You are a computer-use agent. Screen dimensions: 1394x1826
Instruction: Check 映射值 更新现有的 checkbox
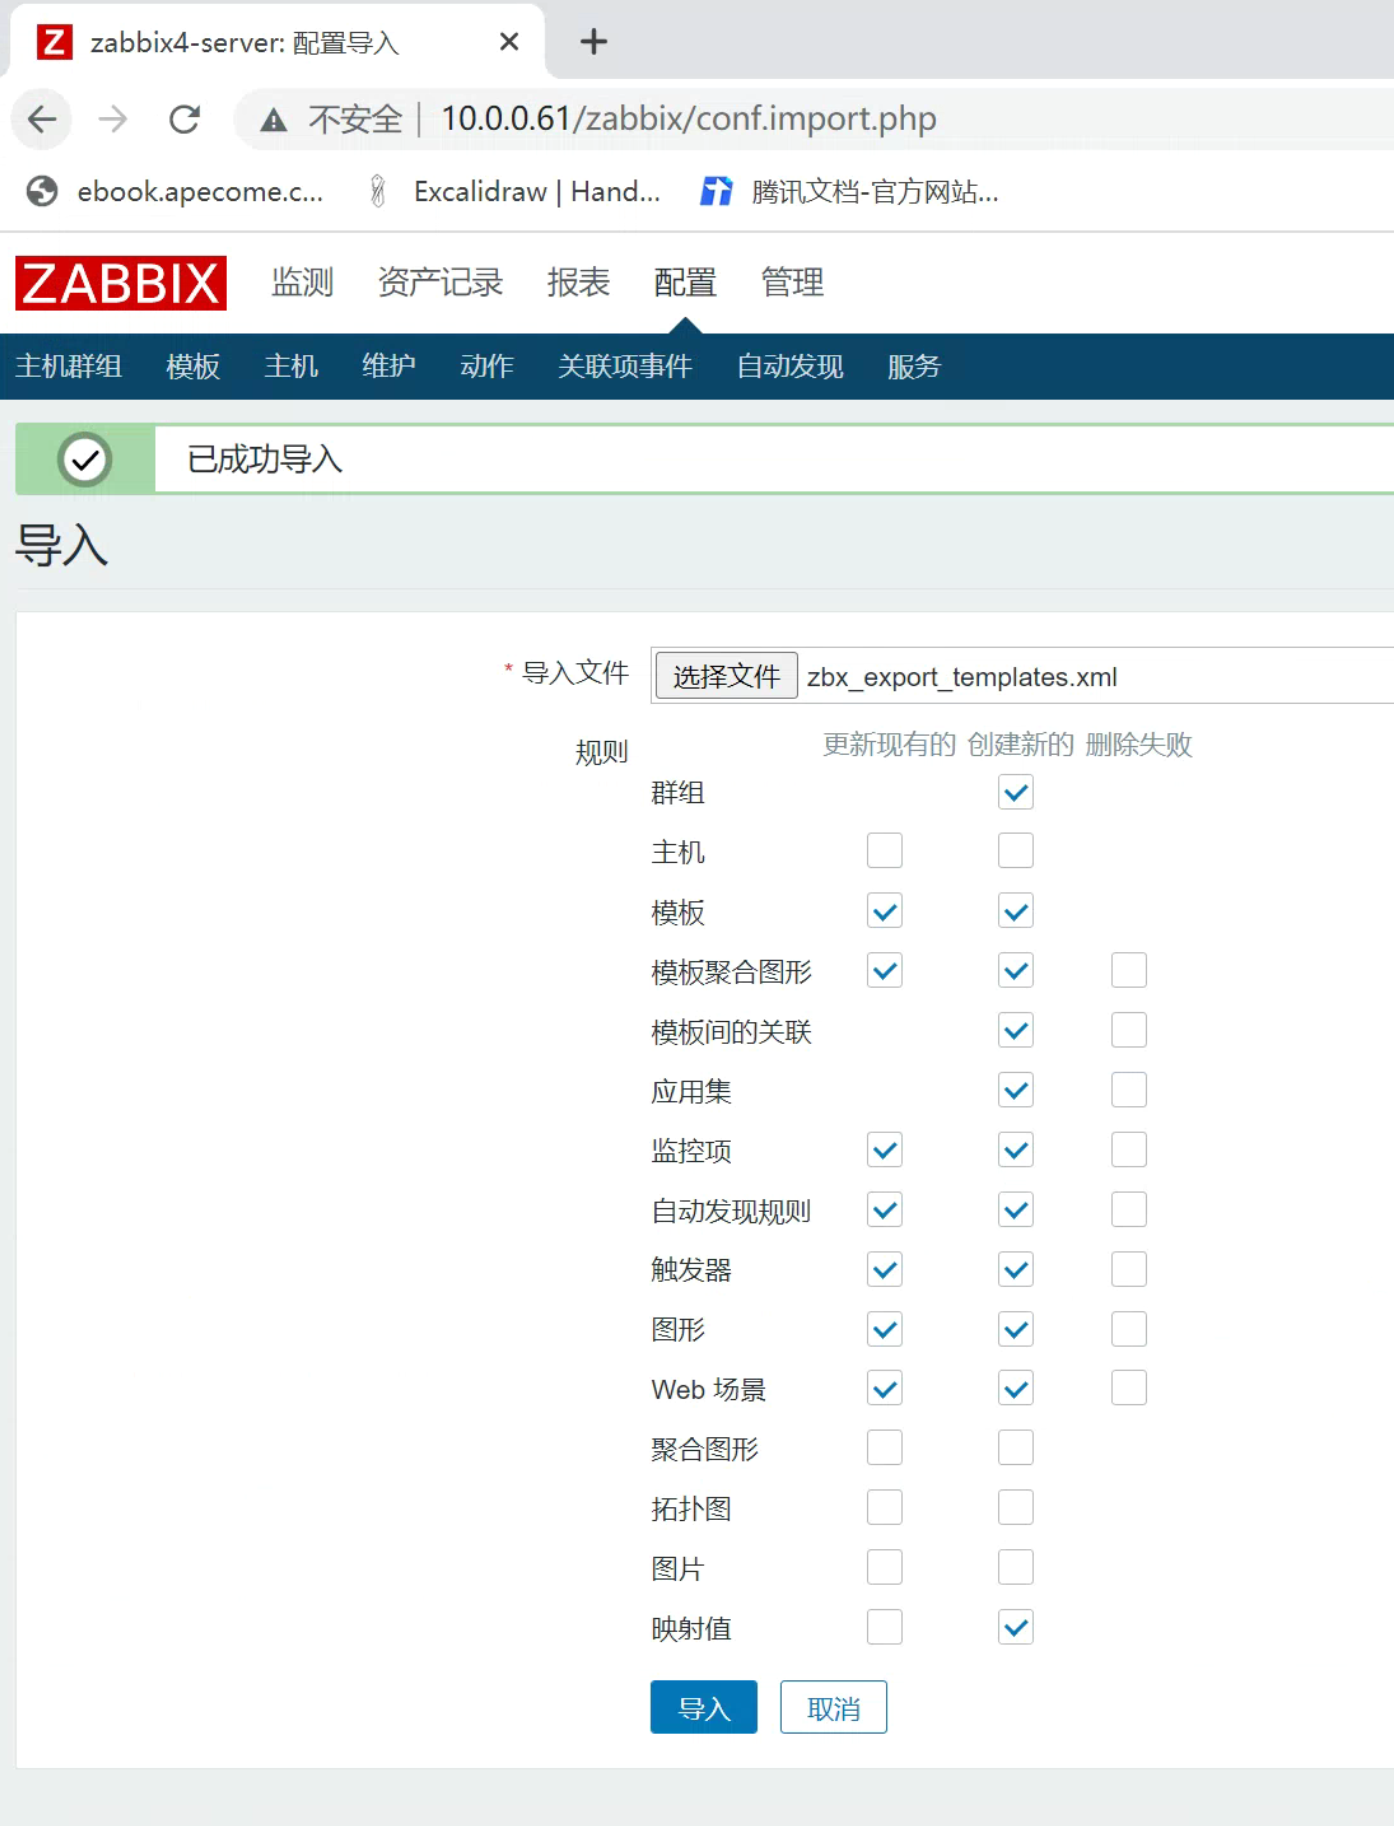(x=884, y=1627)
